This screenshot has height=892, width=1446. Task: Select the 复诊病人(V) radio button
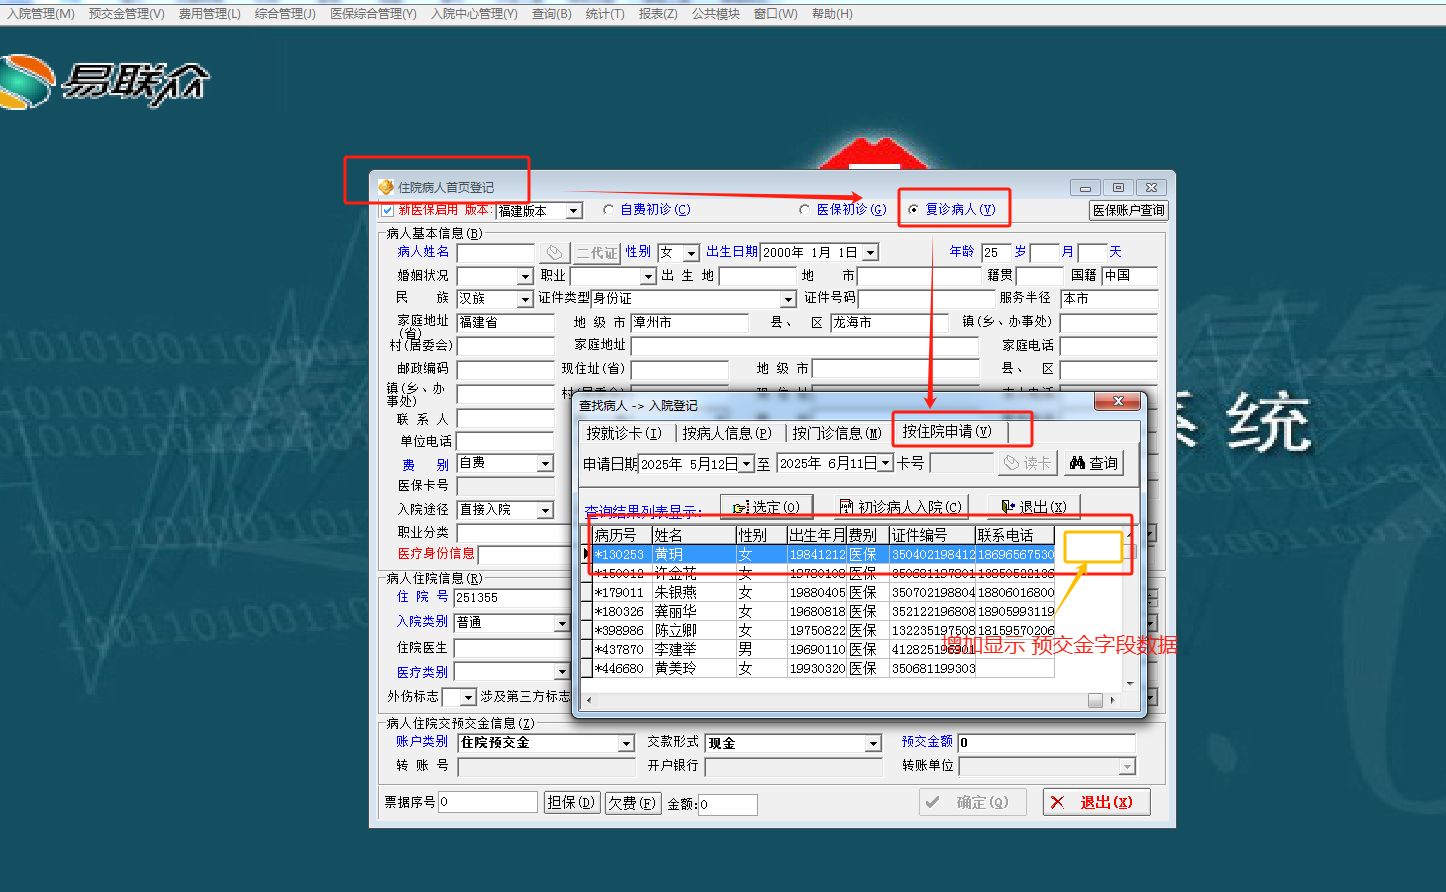(x=913, y=210)
